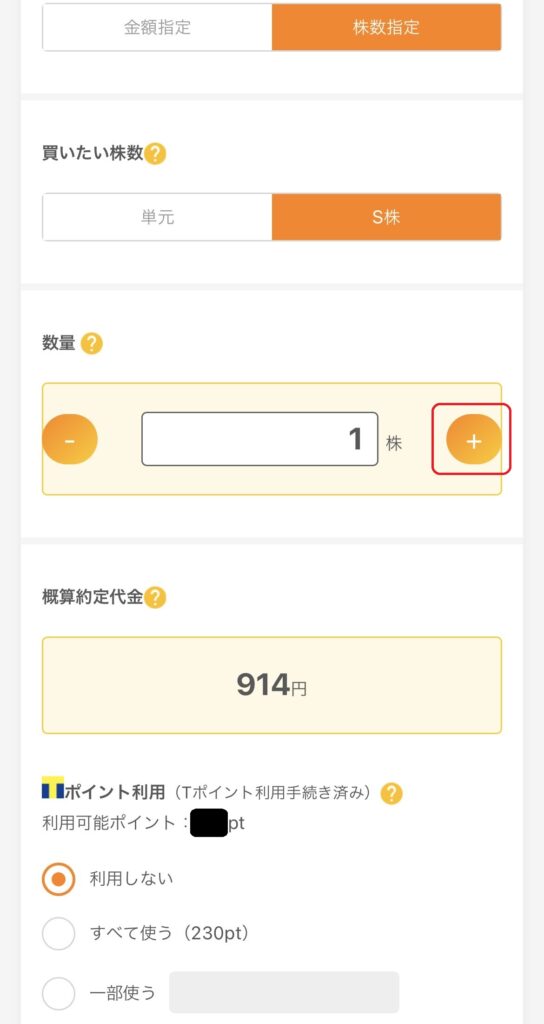
Task: Open help icon beside 買いたい株数
Action: pyautogui.click(x=155, y=154)
